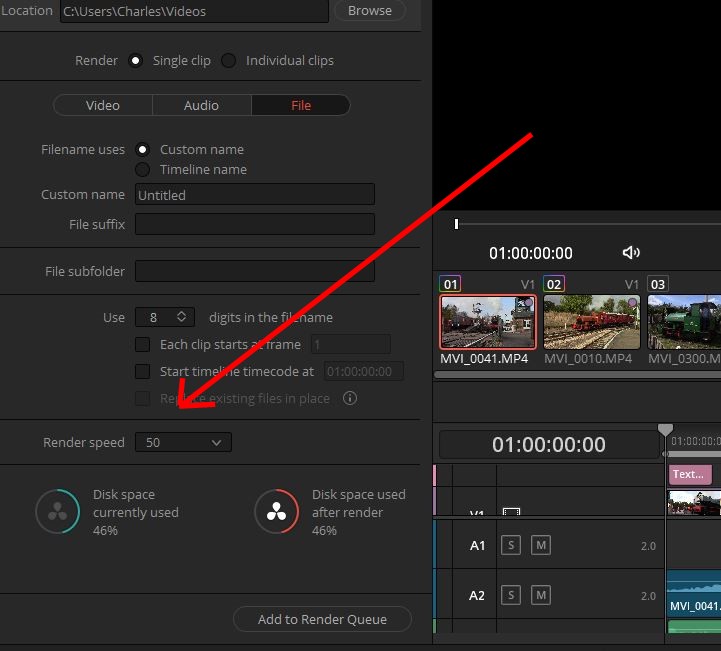Click the Custom name field containing Untitled
Screen dimensions: 721x651
(255, 194)
